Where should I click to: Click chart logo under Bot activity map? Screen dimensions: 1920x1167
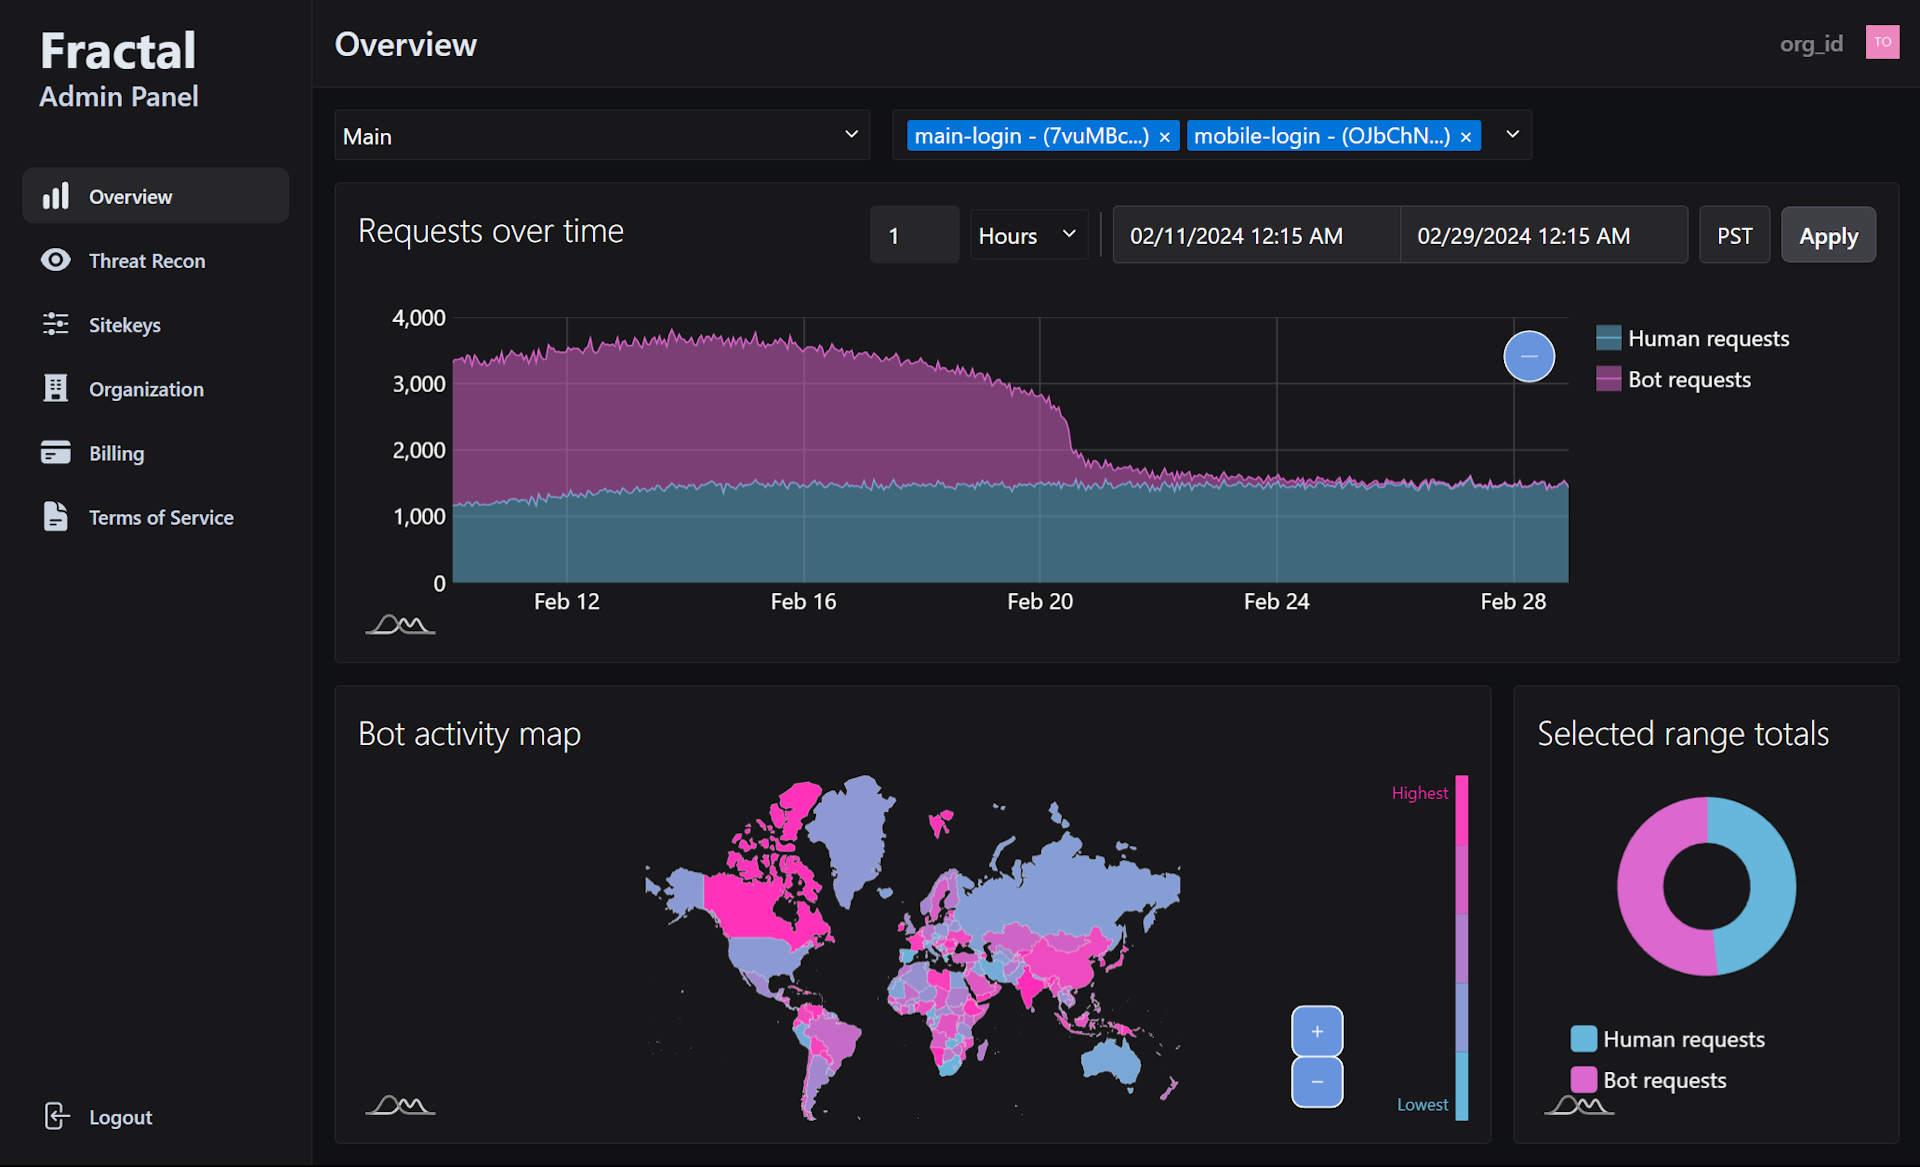click(400, 1105)
